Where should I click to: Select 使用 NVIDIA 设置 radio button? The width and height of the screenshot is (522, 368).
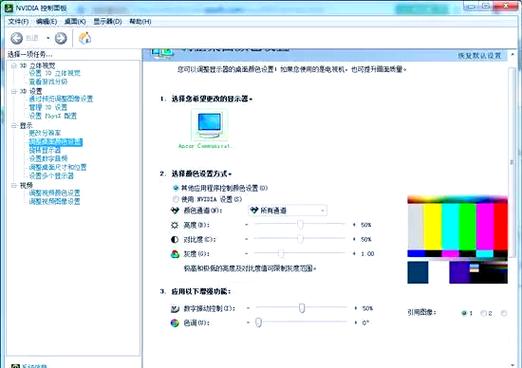click(176, 199)
